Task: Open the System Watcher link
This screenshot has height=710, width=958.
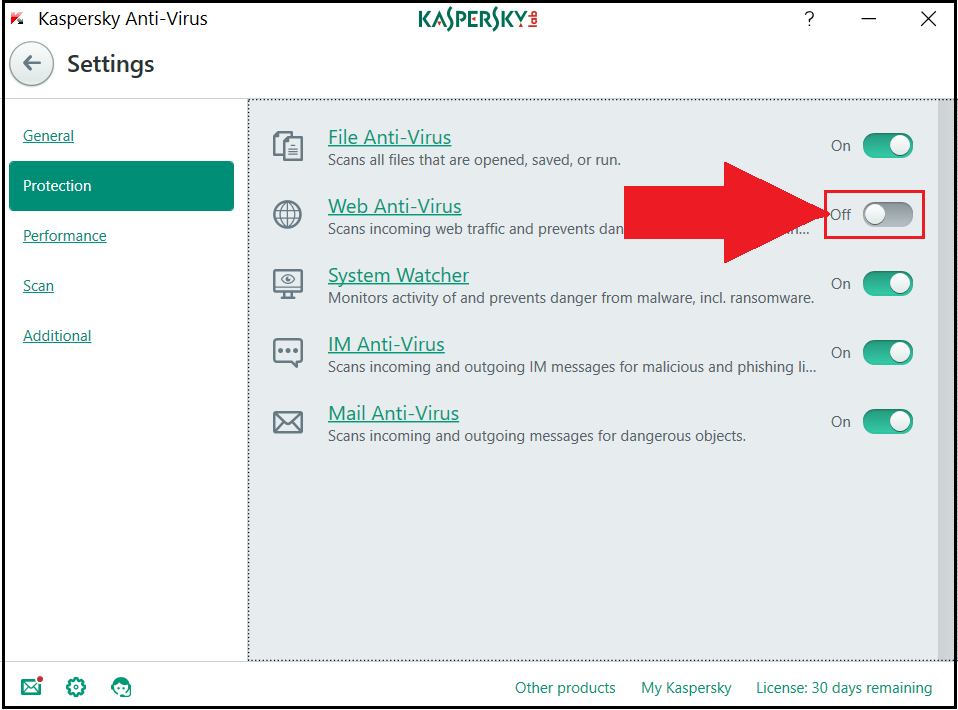Action: (x=398, y=276)
